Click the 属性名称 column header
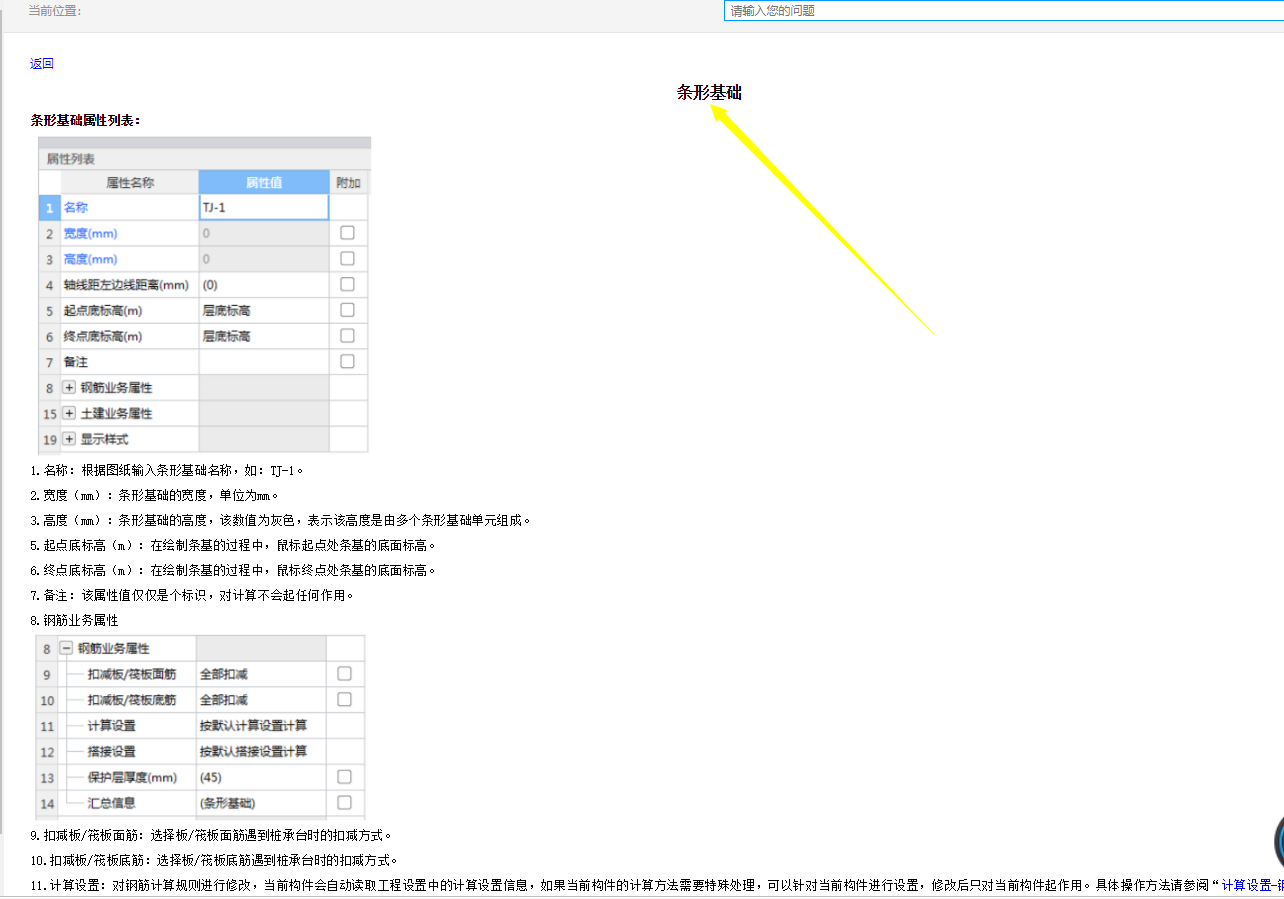 (x=130, y=182)
